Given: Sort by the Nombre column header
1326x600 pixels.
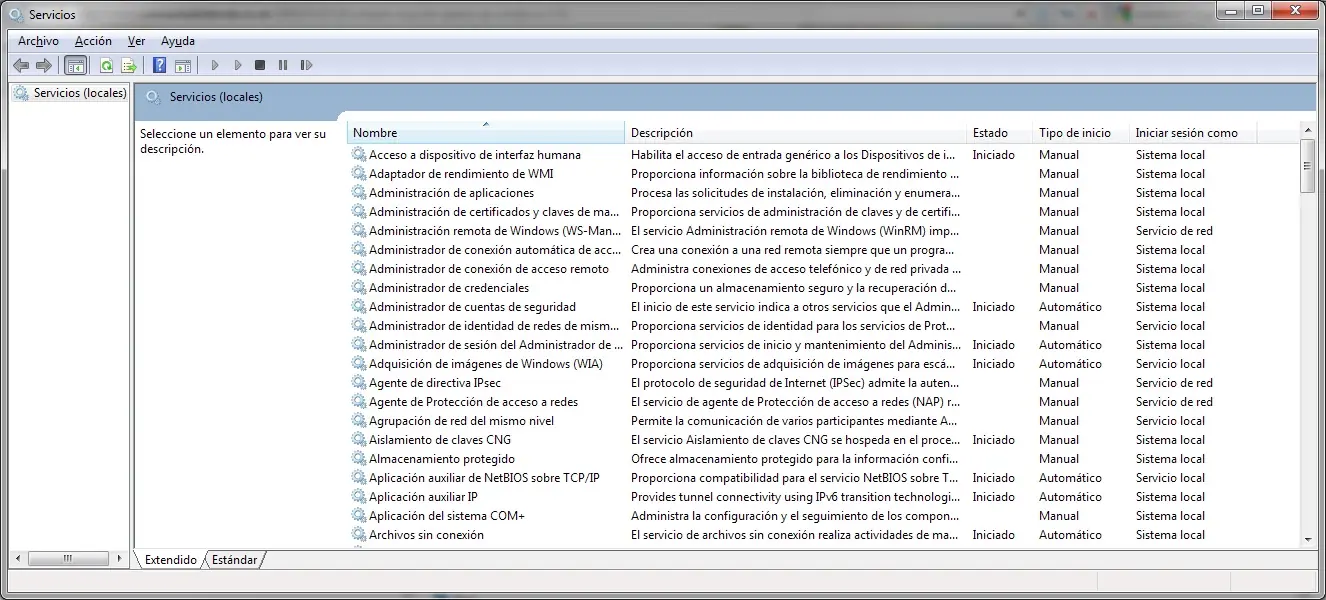Looking at the screenshot, I should pyautogui.click(x=485, y=133).
